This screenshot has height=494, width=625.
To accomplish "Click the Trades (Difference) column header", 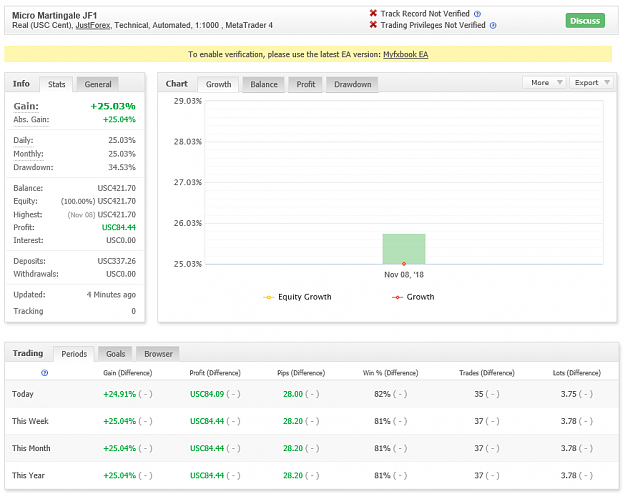I will (487, 373).
